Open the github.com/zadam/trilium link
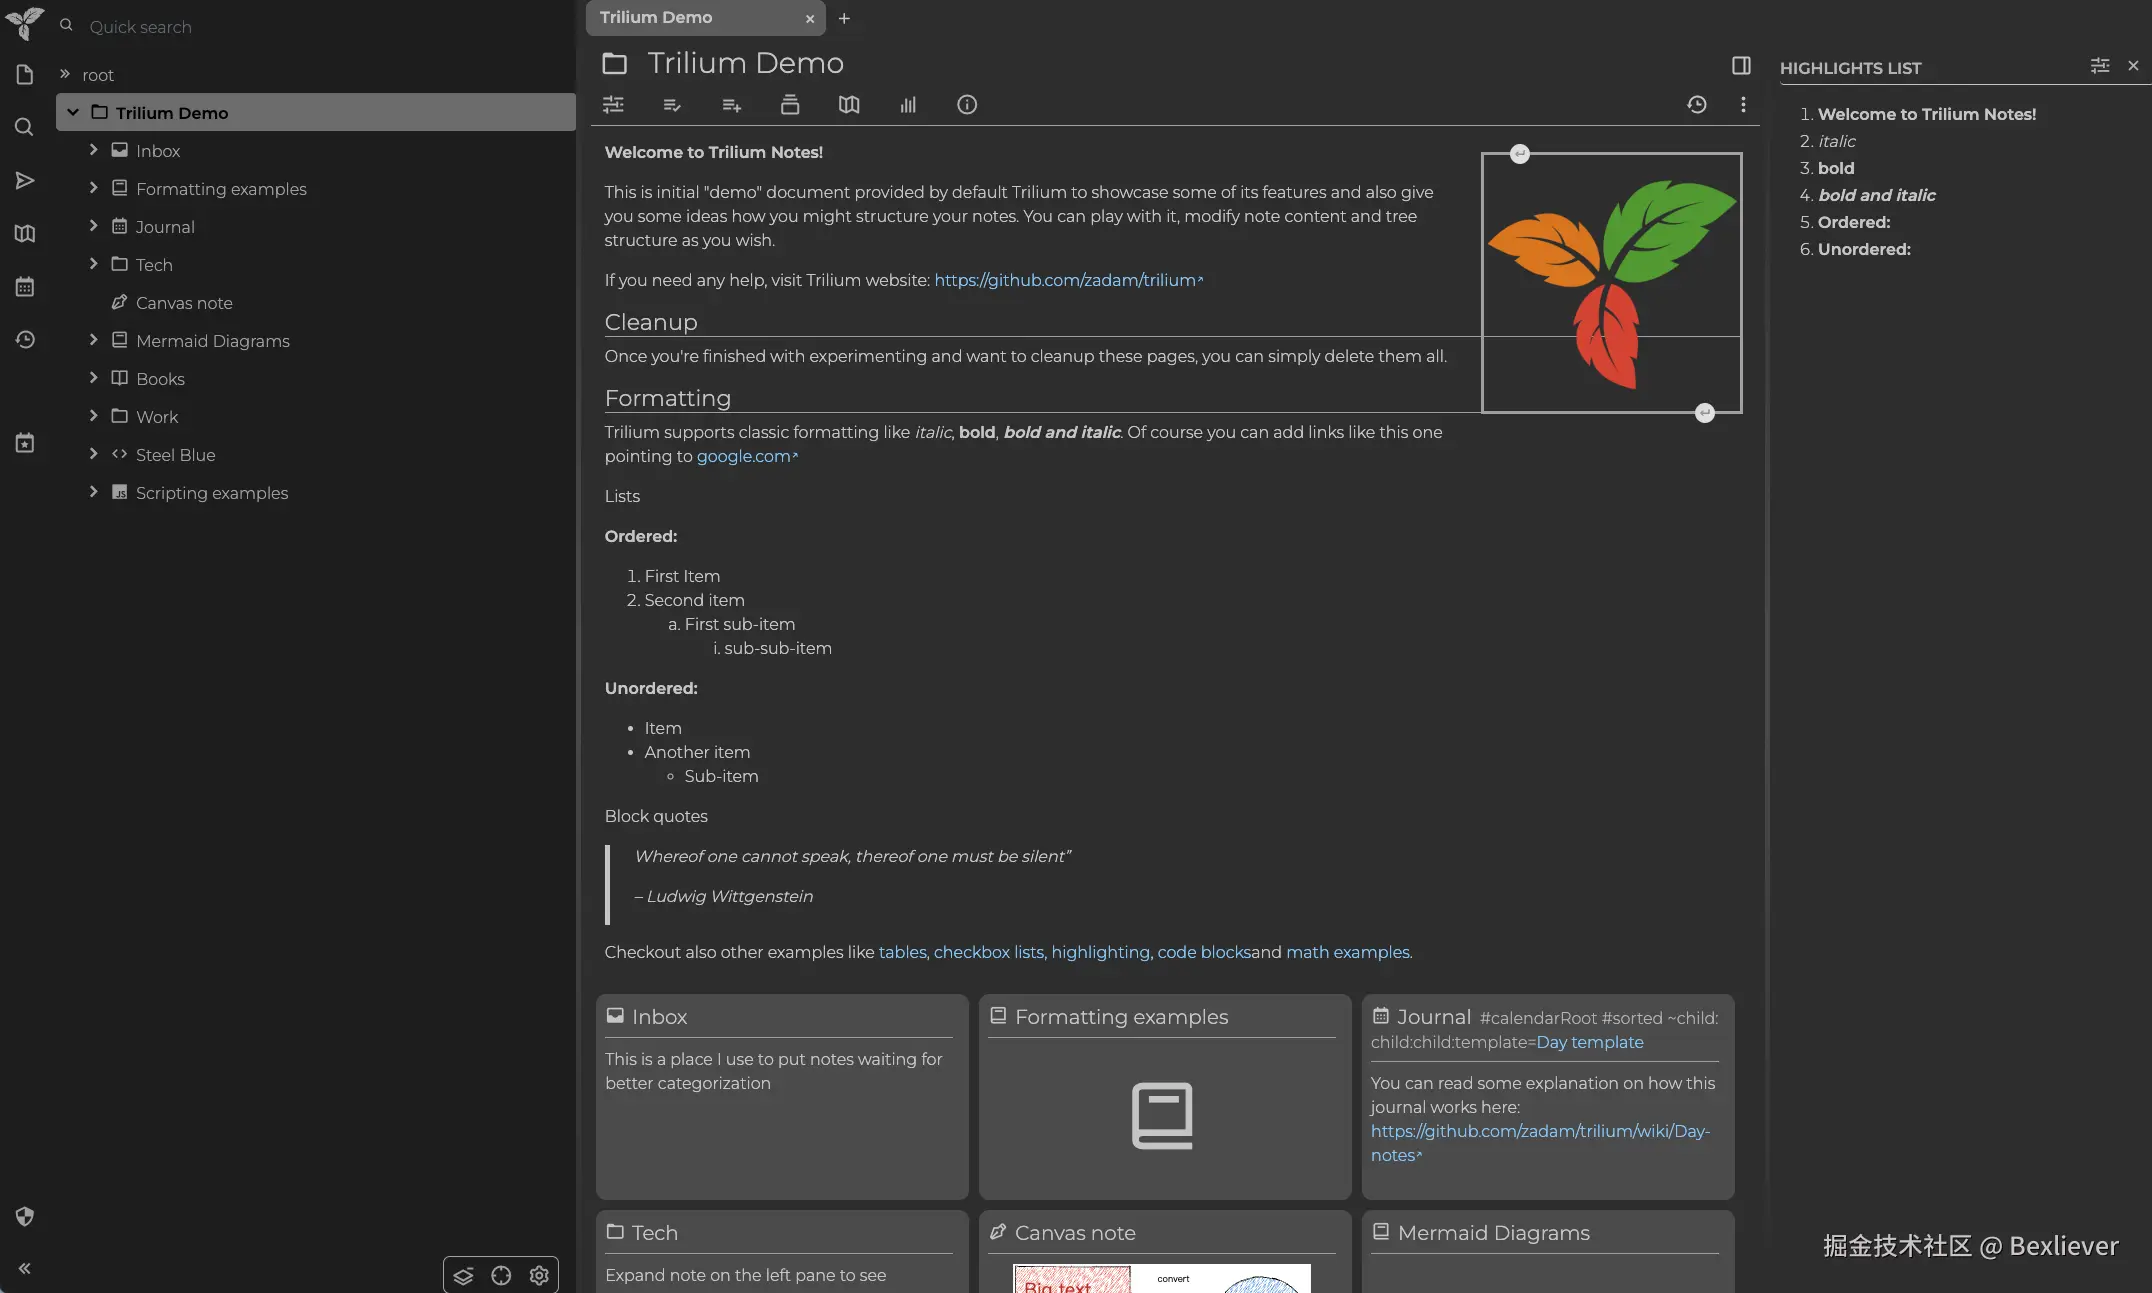Screen dimensions: 2152x1293 tap(1065, 280)
